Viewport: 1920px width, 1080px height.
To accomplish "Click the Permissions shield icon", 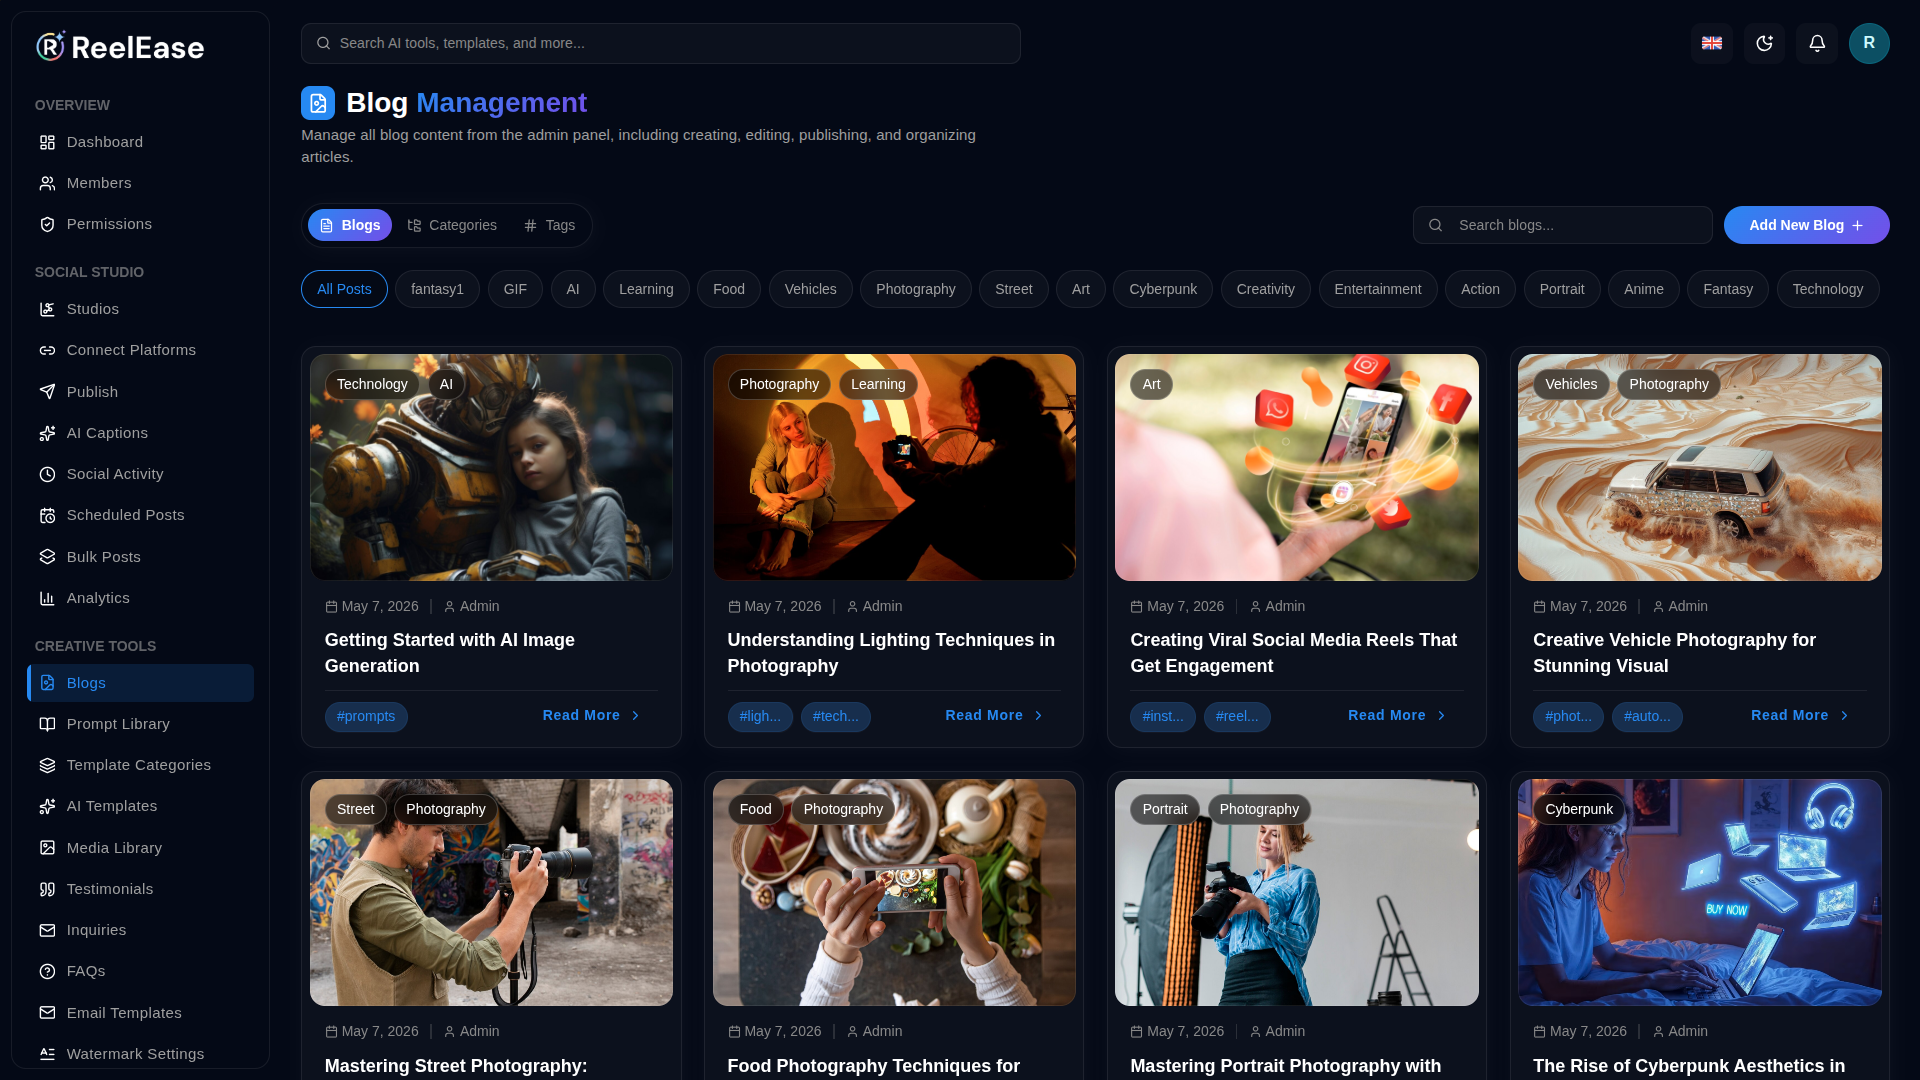I will (x=47, y=224).
